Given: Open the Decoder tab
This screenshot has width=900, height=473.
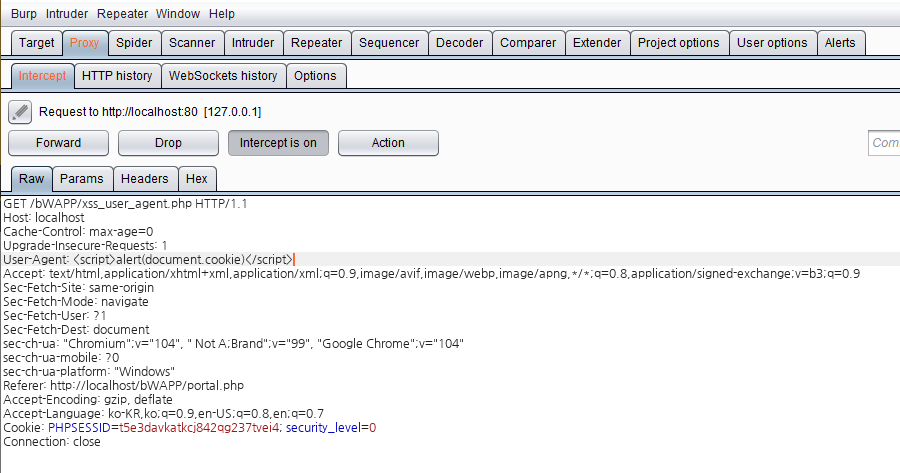Looking at the screenshot, I should click(x=460, y=43).
